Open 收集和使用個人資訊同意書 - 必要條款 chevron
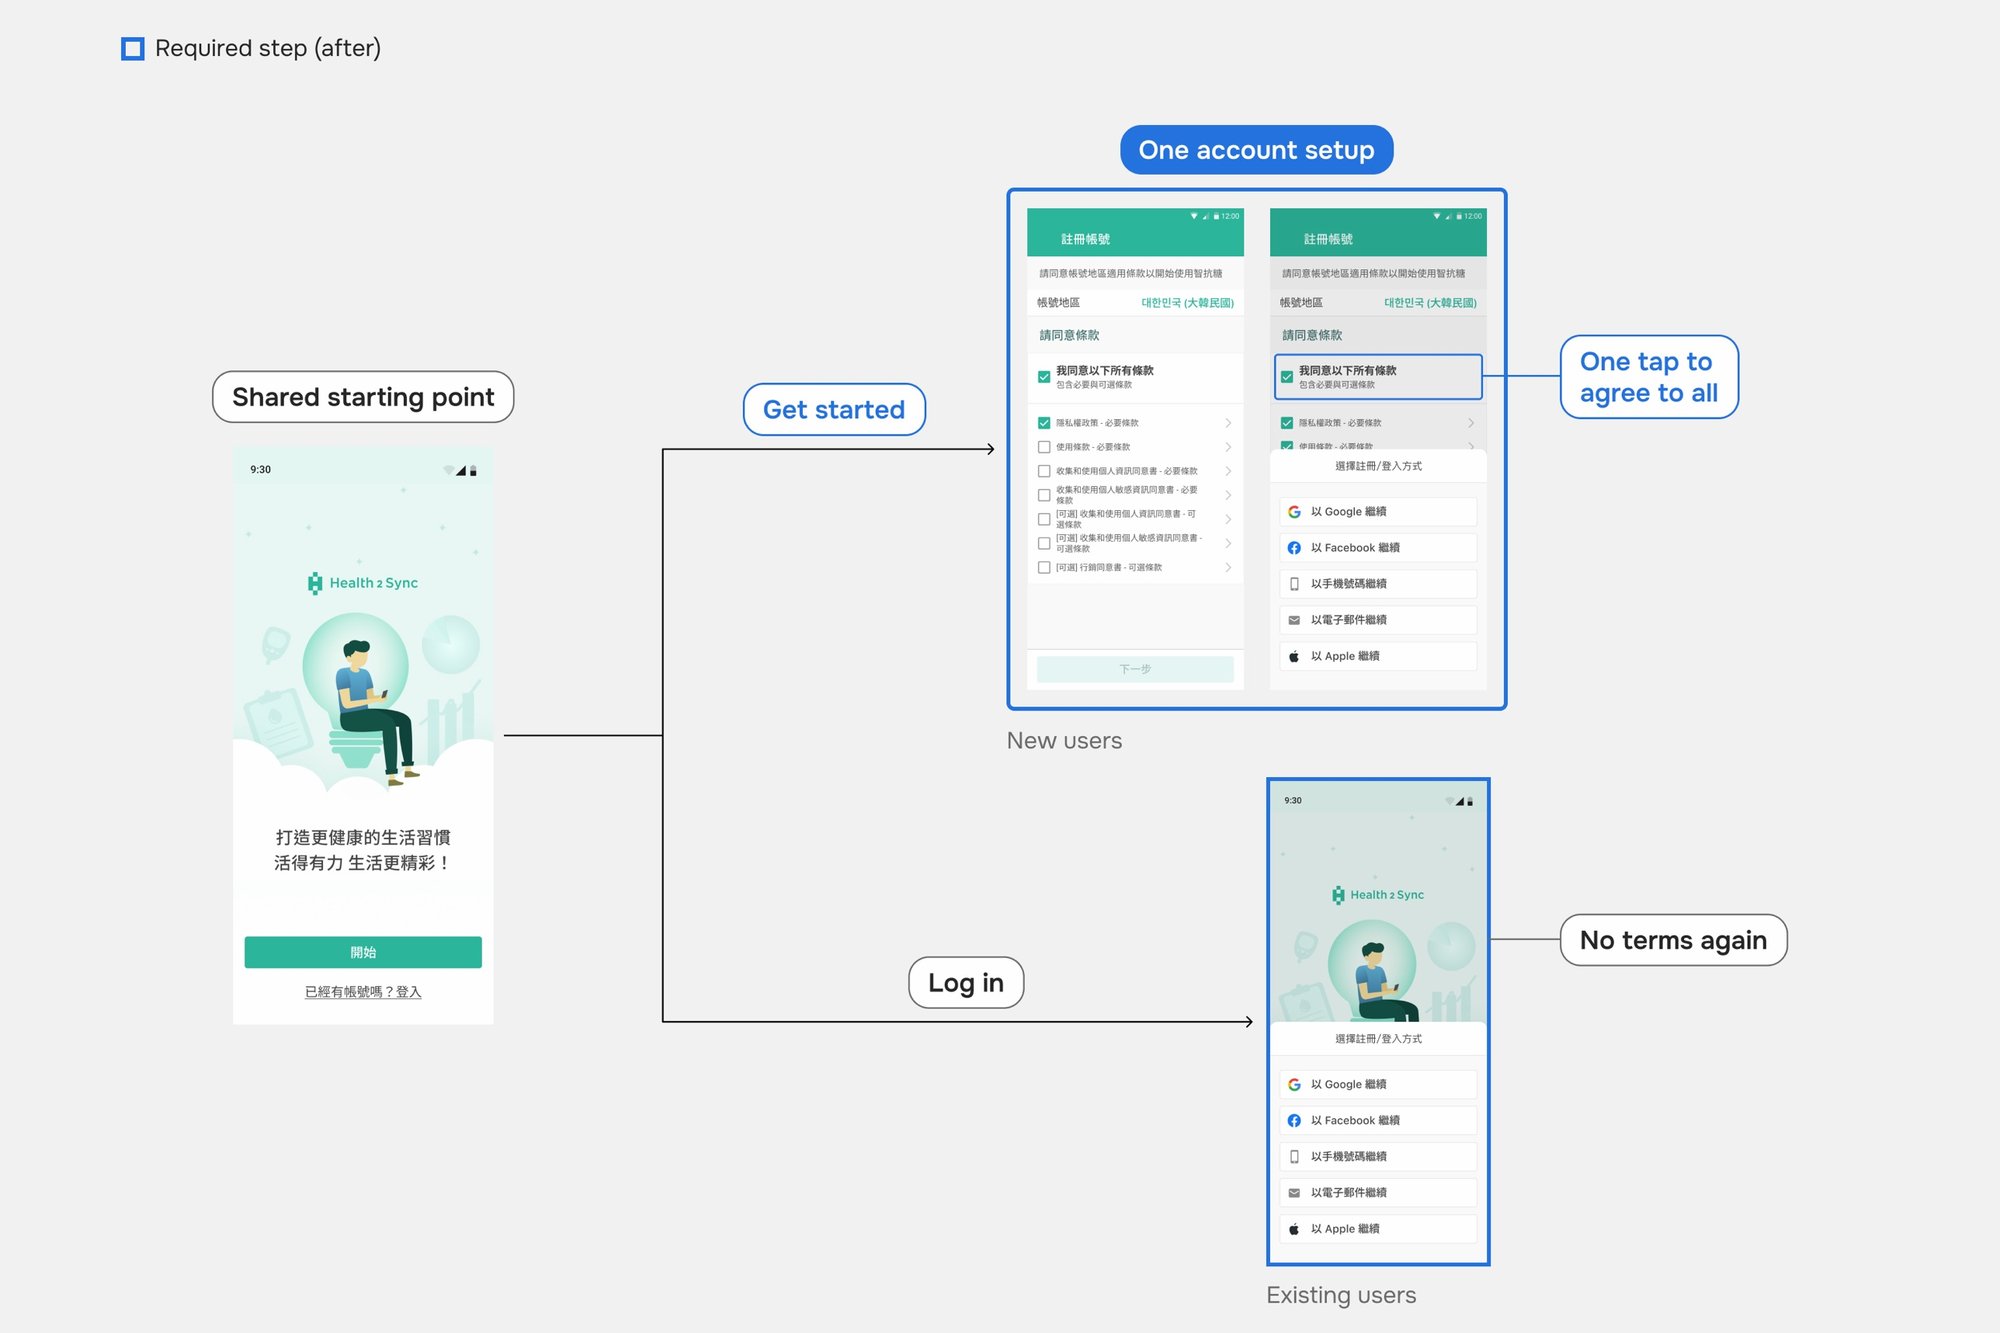 click(1228, 471)
